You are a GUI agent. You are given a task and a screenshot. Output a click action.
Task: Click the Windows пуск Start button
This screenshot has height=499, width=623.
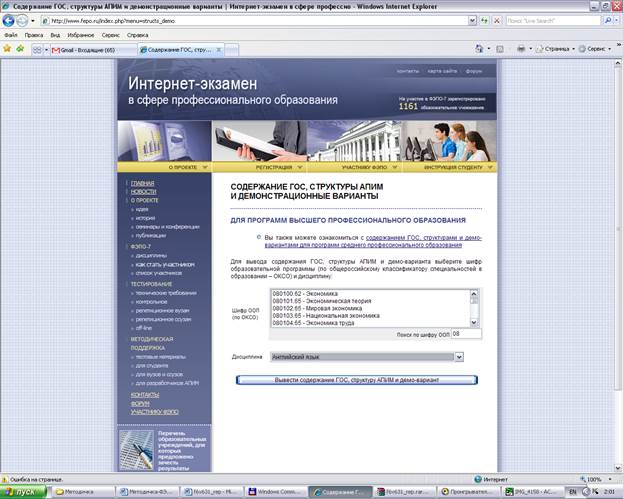coord(19,492)
